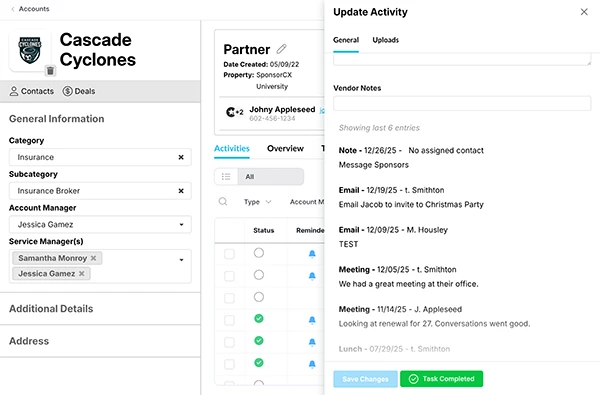Click the sixth row reminder bell
This screenshot has height=395, width=600.
[x=312, y=364]
